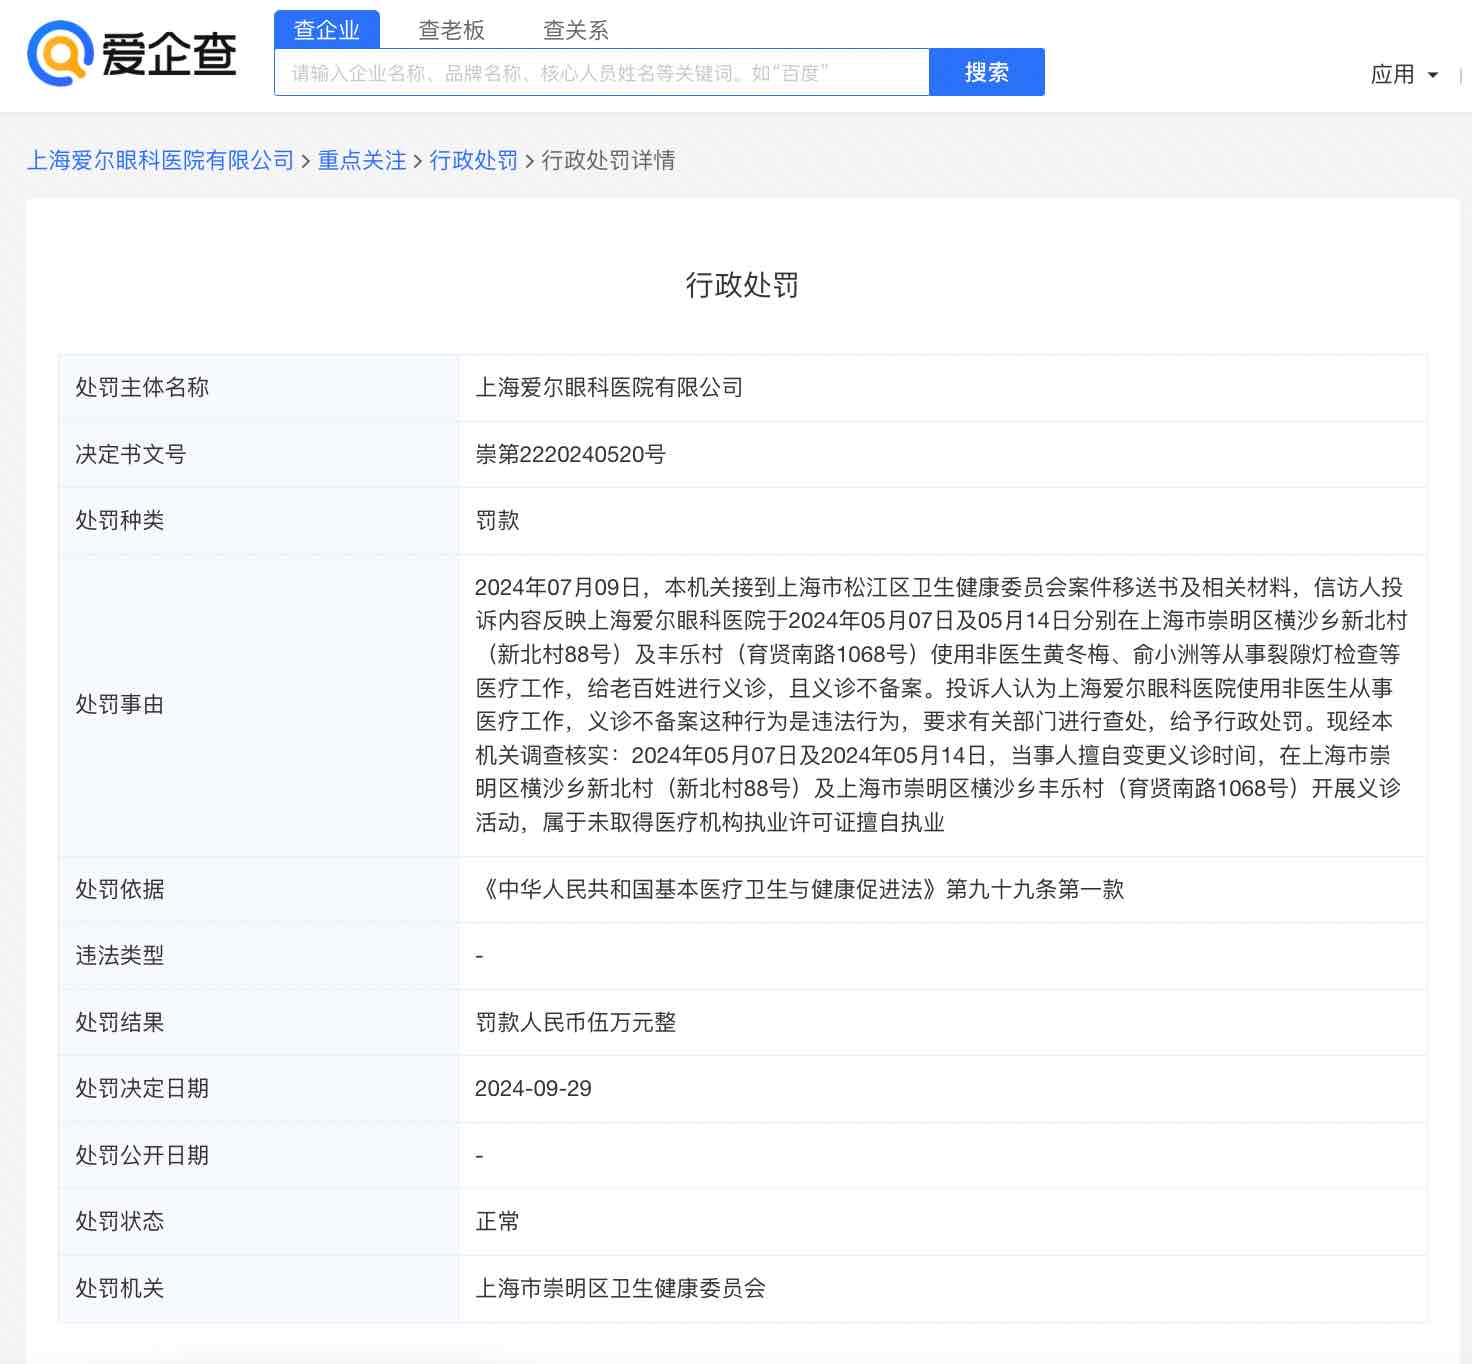Image resolution: width=1472 pixels, height=1364 pixels.
Task: Open the 应用 dropdown menu
Action: tap(1404, 74)
